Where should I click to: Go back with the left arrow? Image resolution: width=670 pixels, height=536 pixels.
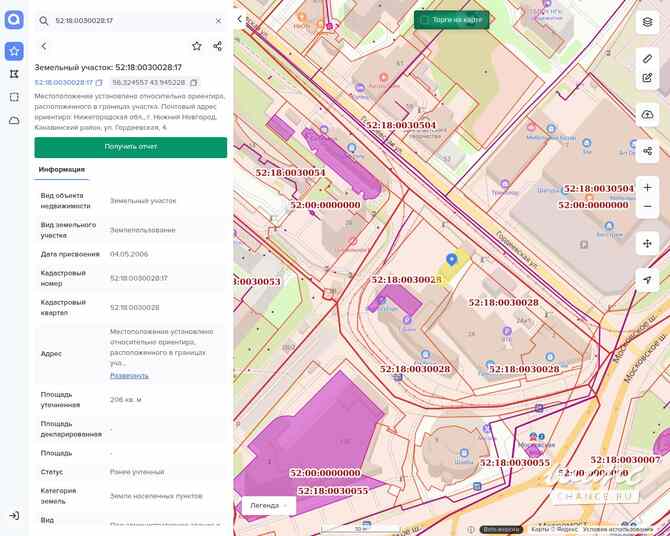[x=44, y=46]
